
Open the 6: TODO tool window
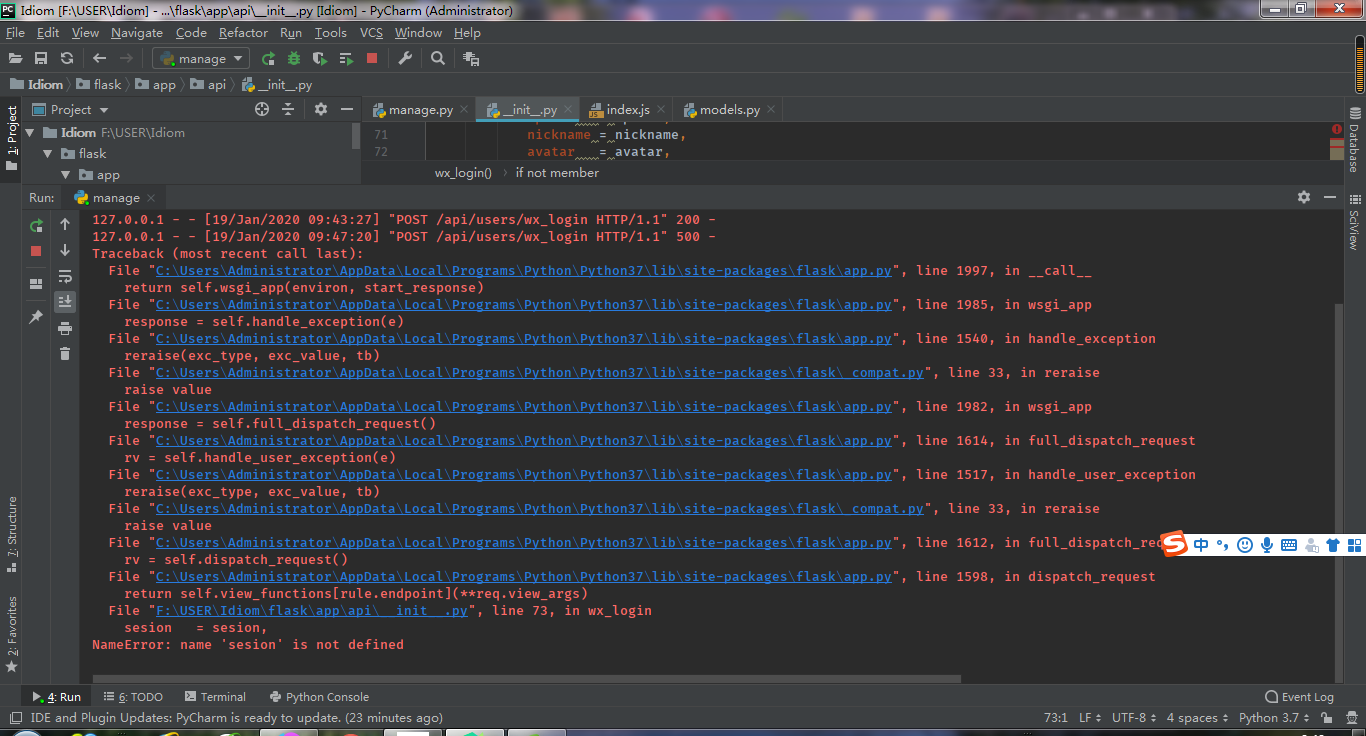(x=132, y=697)
